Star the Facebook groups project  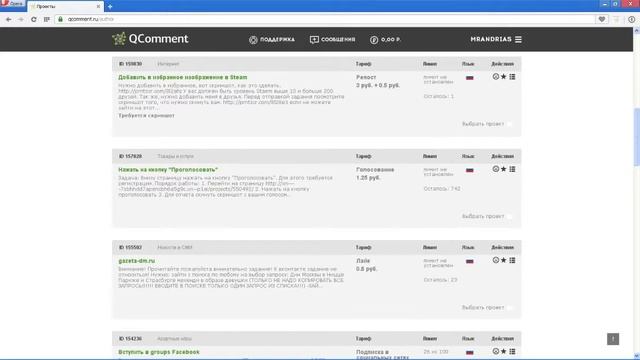504,351
